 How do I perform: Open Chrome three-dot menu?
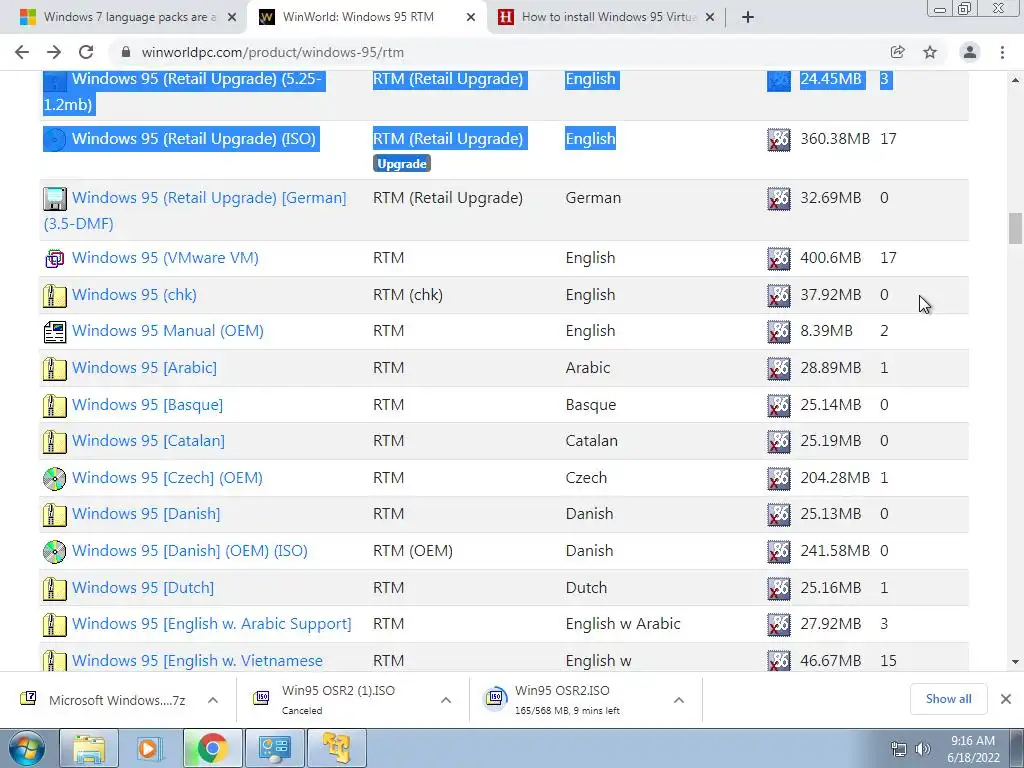coord(1002,52)
